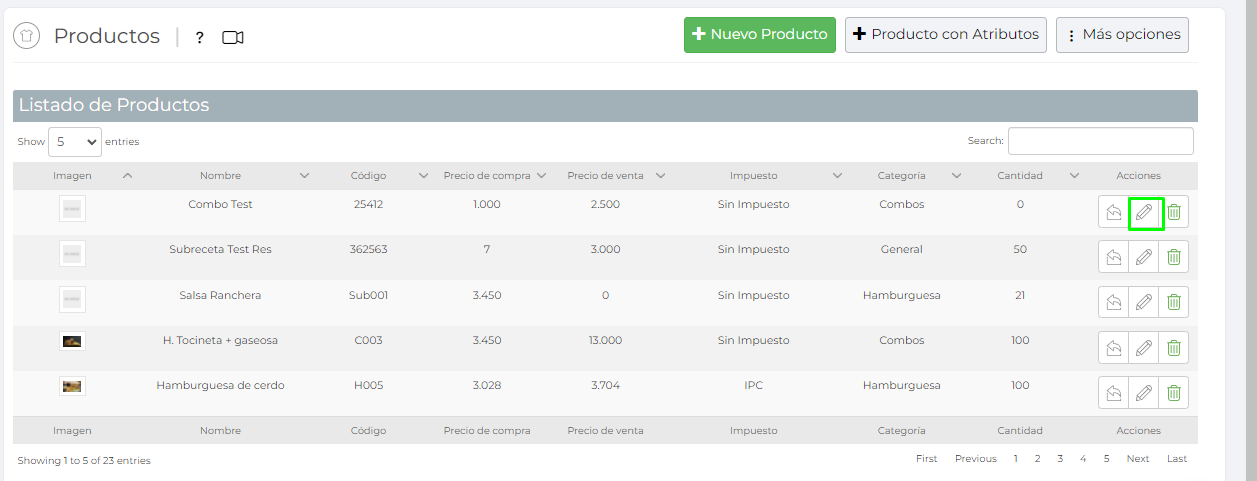1257x481 pixels.
Task: Sort by the Impuesto column header
Action: pos(753,176)
